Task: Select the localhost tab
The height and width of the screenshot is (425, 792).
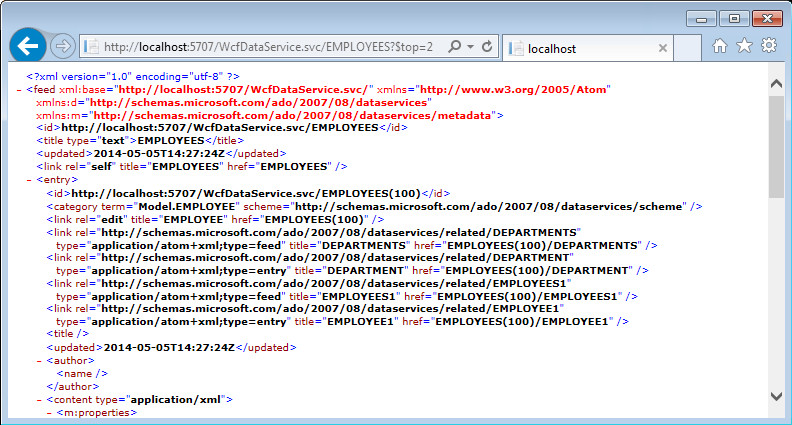Action: point(588,49)
